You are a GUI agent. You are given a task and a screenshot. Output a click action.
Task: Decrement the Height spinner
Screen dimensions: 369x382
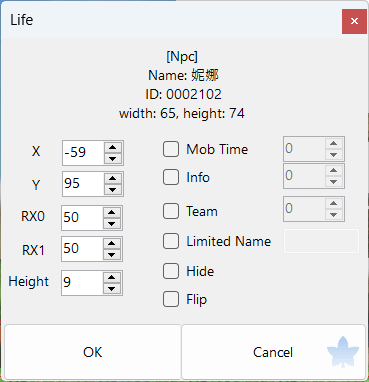(x=112, y=289)
